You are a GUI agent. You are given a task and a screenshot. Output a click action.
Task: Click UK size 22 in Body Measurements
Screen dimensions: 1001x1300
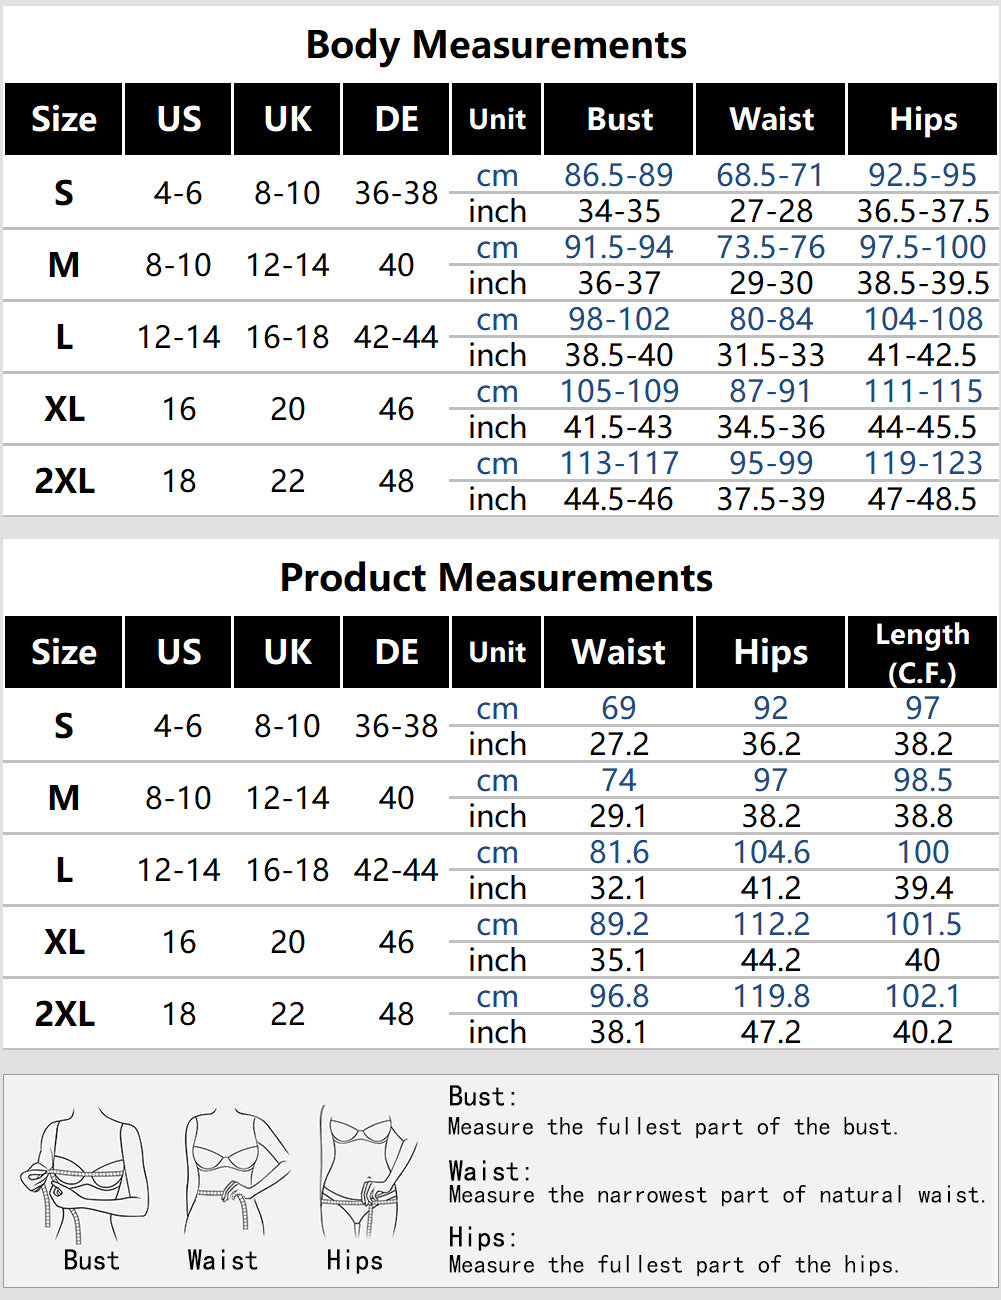coord(287,481)
